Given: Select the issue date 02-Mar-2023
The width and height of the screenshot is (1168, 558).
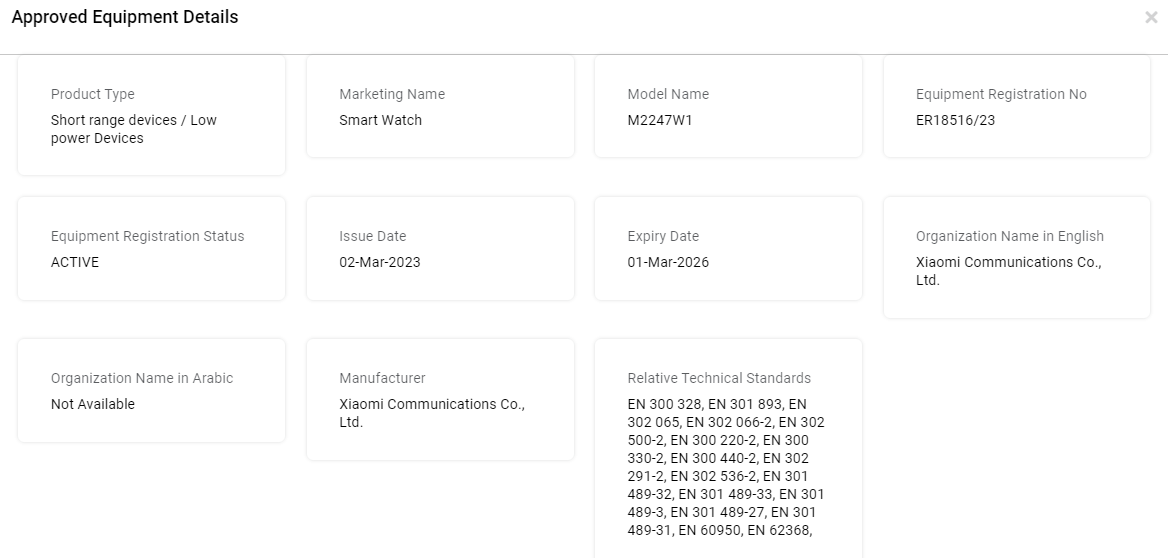Looking at the screenshot, I should [380, 262].
